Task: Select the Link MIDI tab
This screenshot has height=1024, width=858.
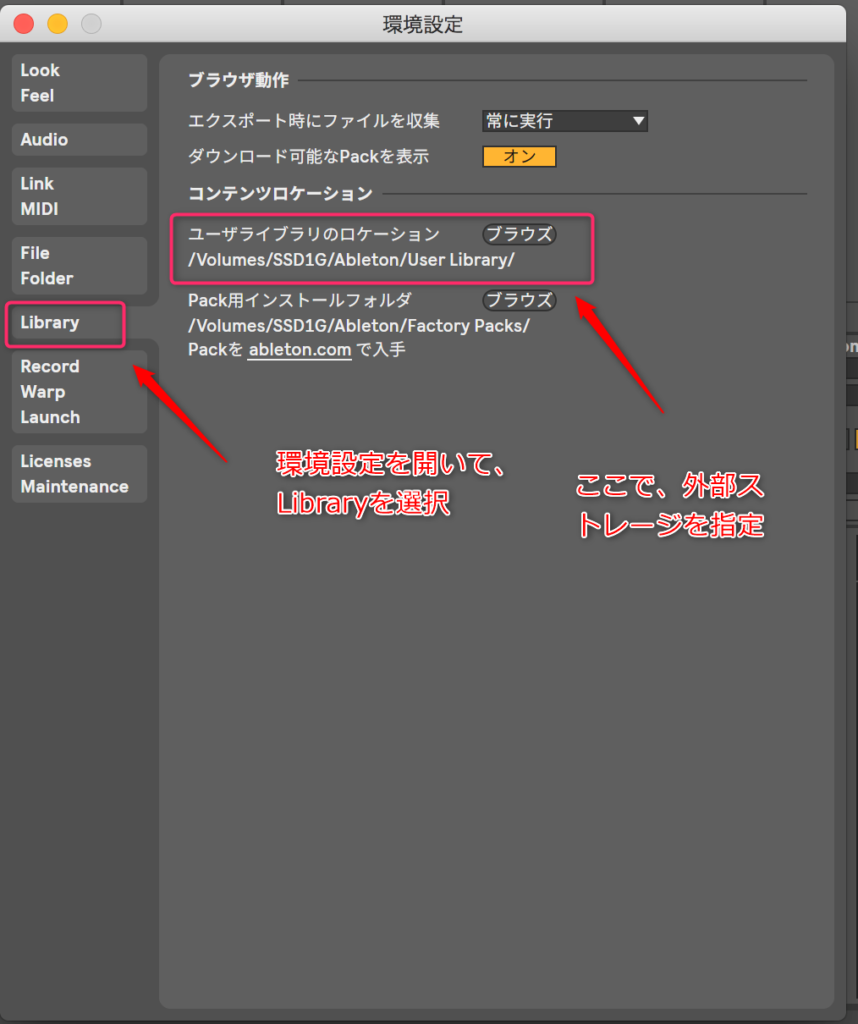Action: pos(78,196)
